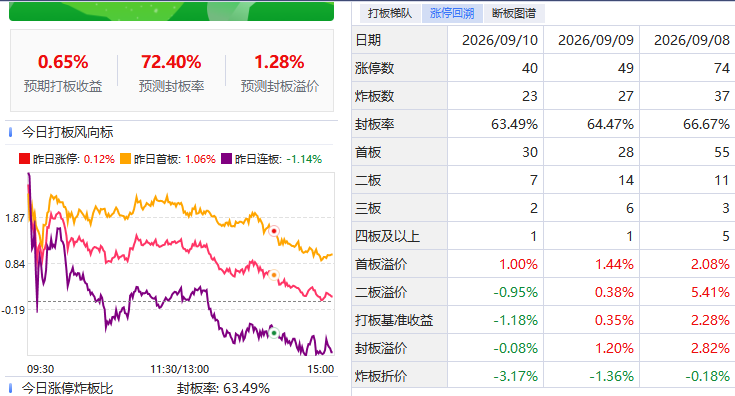This screenshot has height=396, width=735.
Task: Click the orange dot marker on pink line
Action: click(x=274, y=275)
